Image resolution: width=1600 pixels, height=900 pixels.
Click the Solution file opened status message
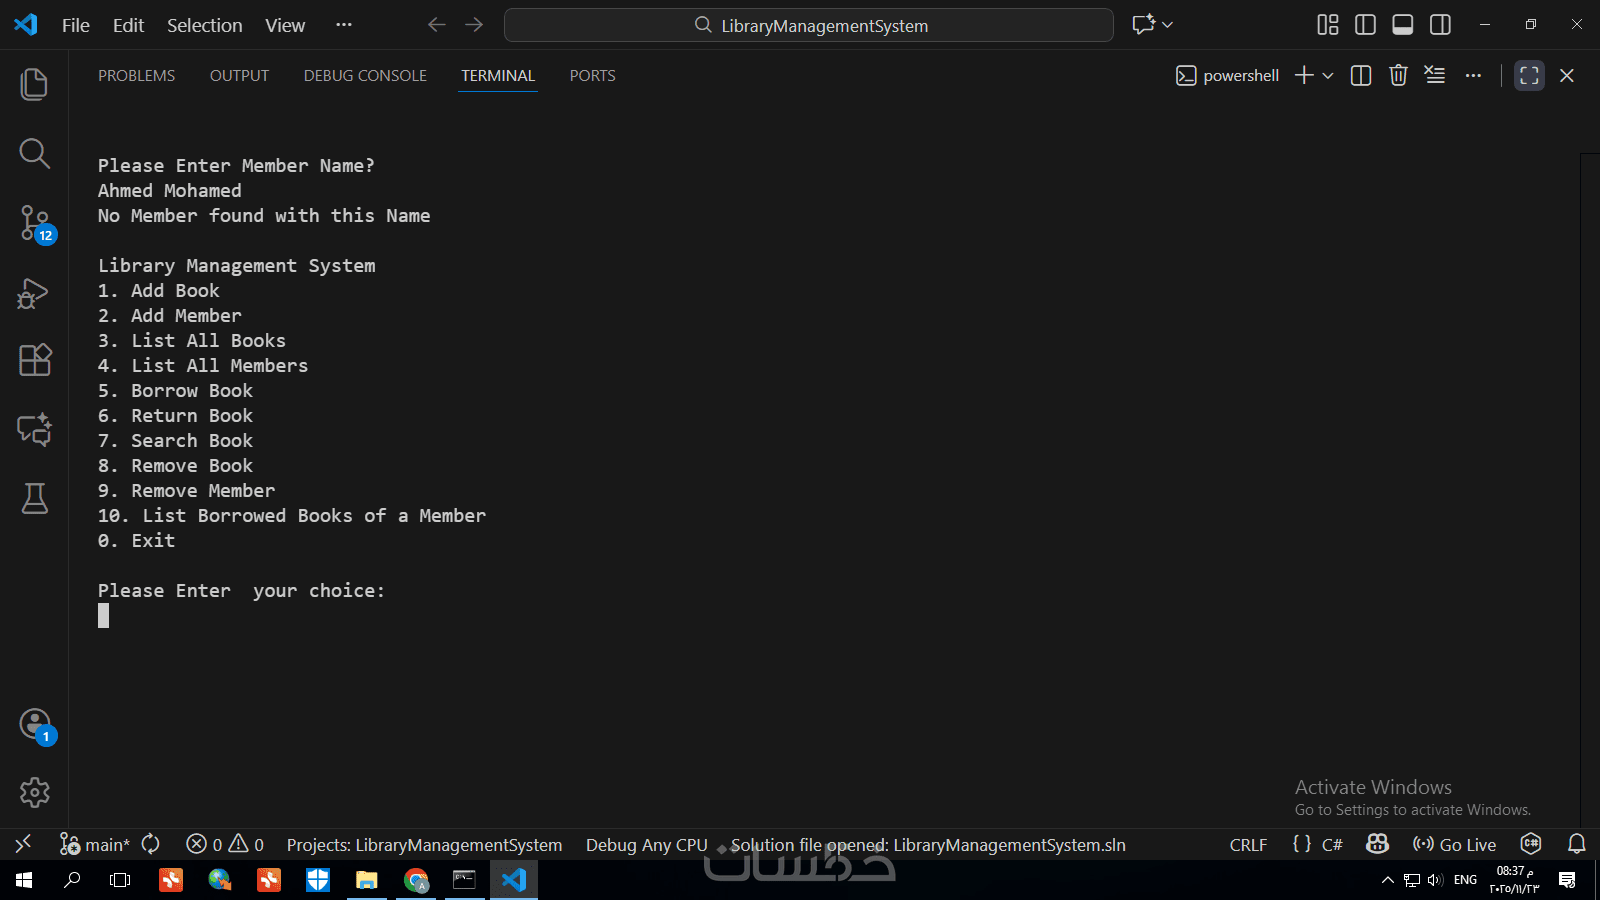tap(928, 844)
